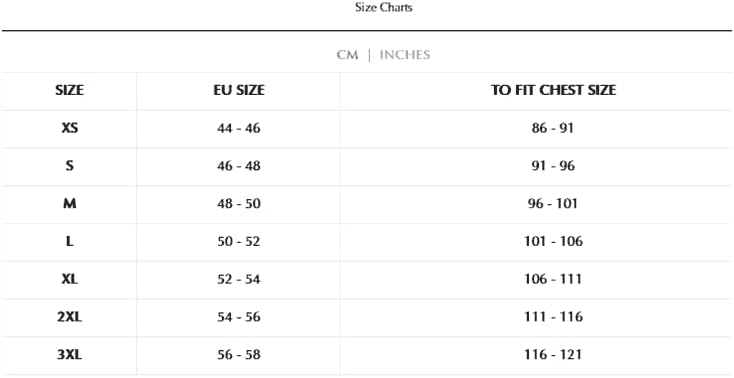The height and width of the screenshot is (378, 734).
Task: Click the XS size row label
Action: pos(69,128)
